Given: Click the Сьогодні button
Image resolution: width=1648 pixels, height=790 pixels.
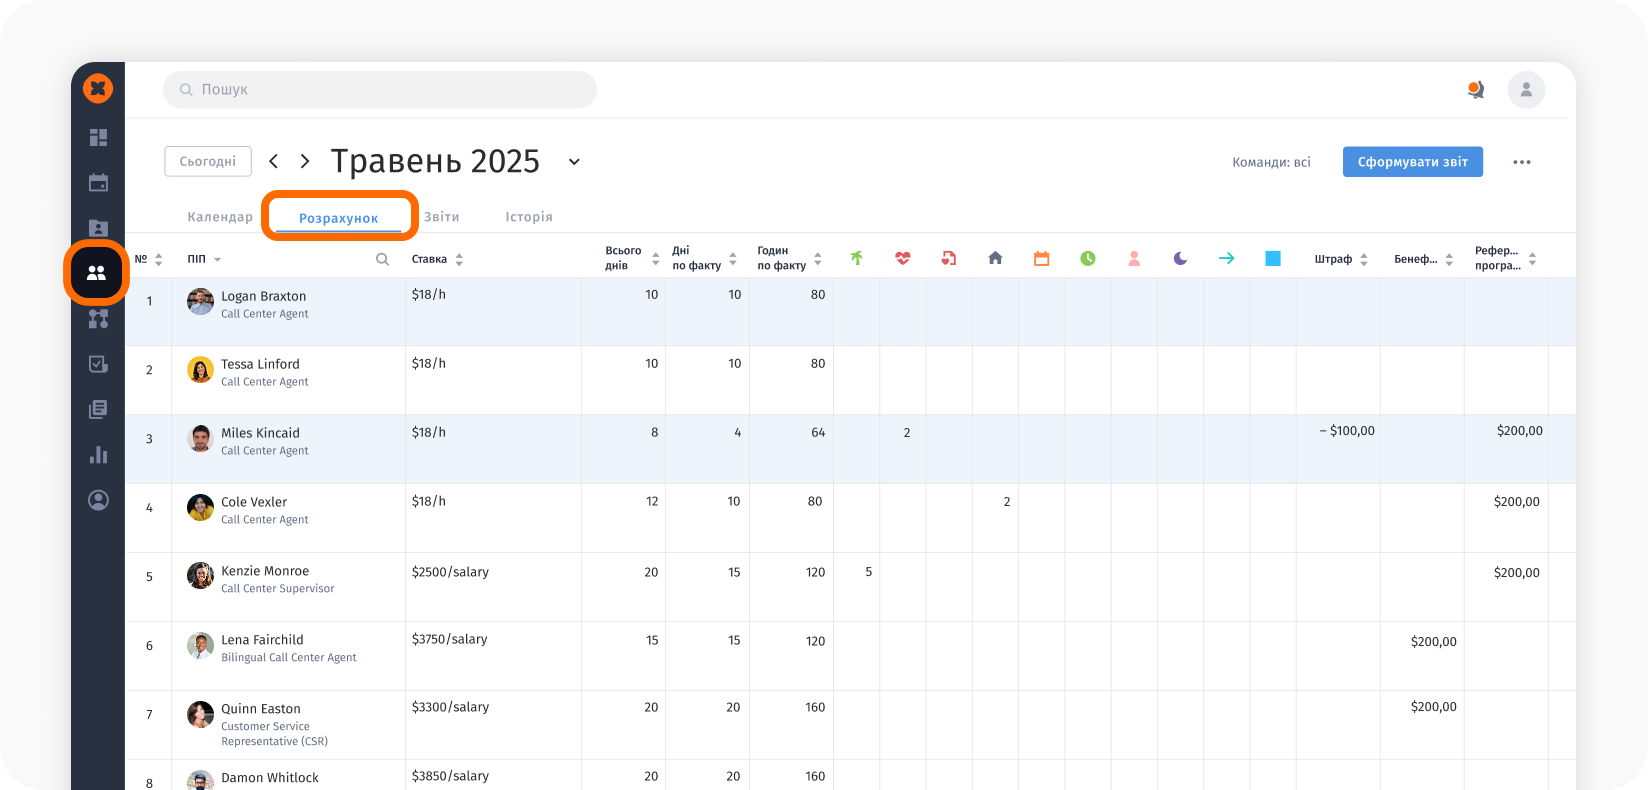Looking at the screenshot, I should pyautogui.click(x=208, y=162).
